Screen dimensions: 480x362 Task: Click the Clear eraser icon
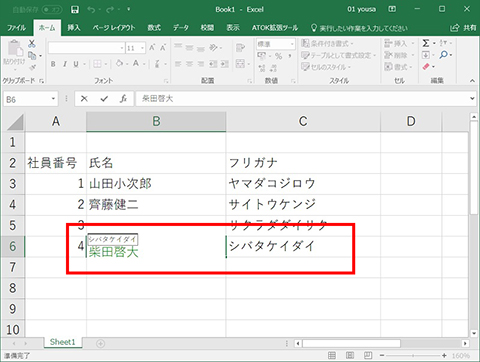tap(426, 66)
